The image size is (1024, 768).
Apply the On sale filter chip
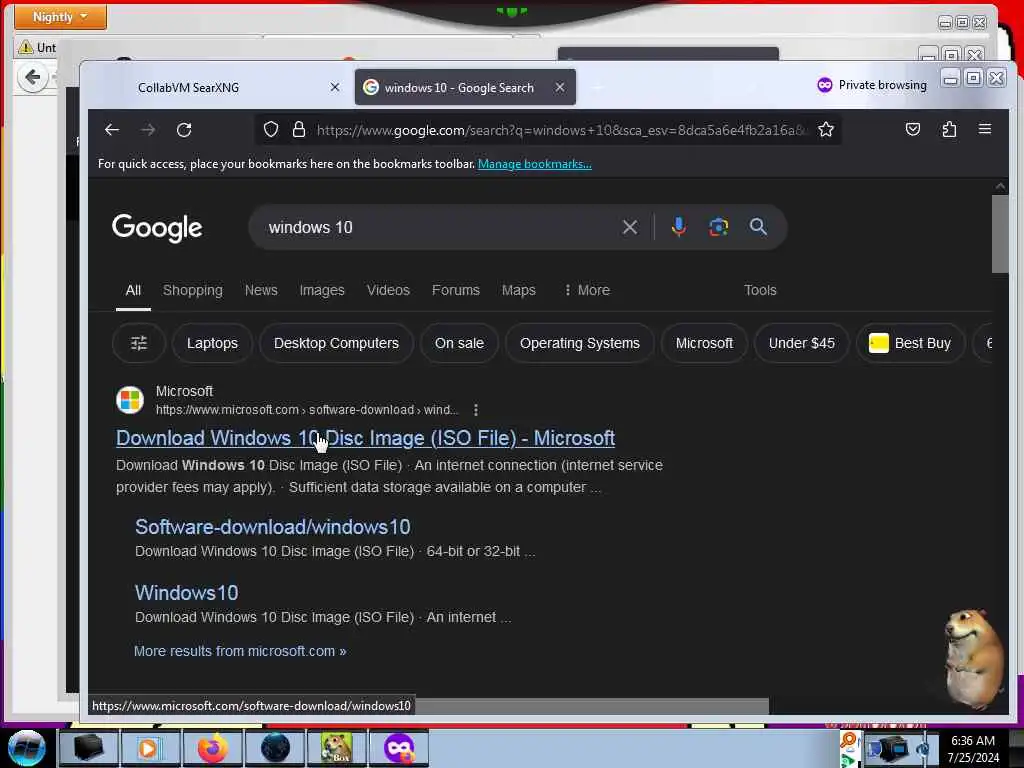[459, 343]
